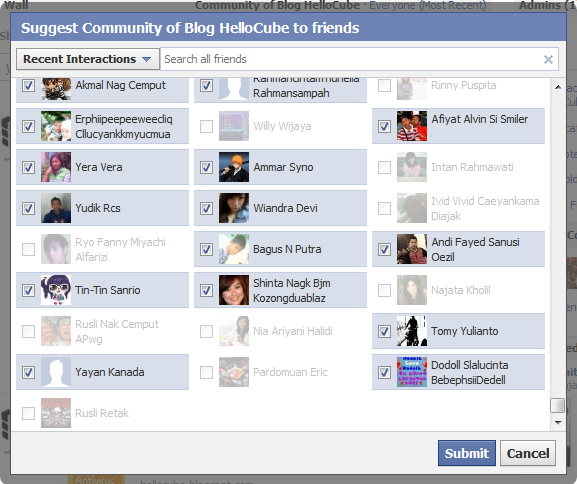Grab the friend list scrollbar thumb
This screenshot has height=484, width=577.
tap(557, 405)
